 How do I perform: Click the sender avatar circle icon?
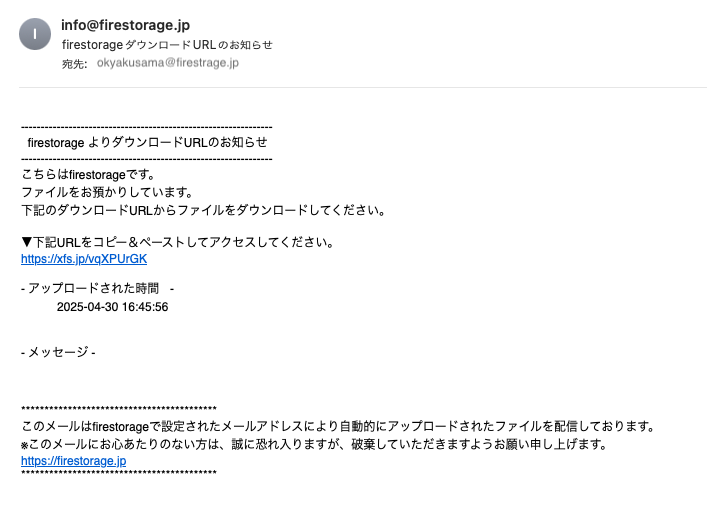click(x=35, y=34)
